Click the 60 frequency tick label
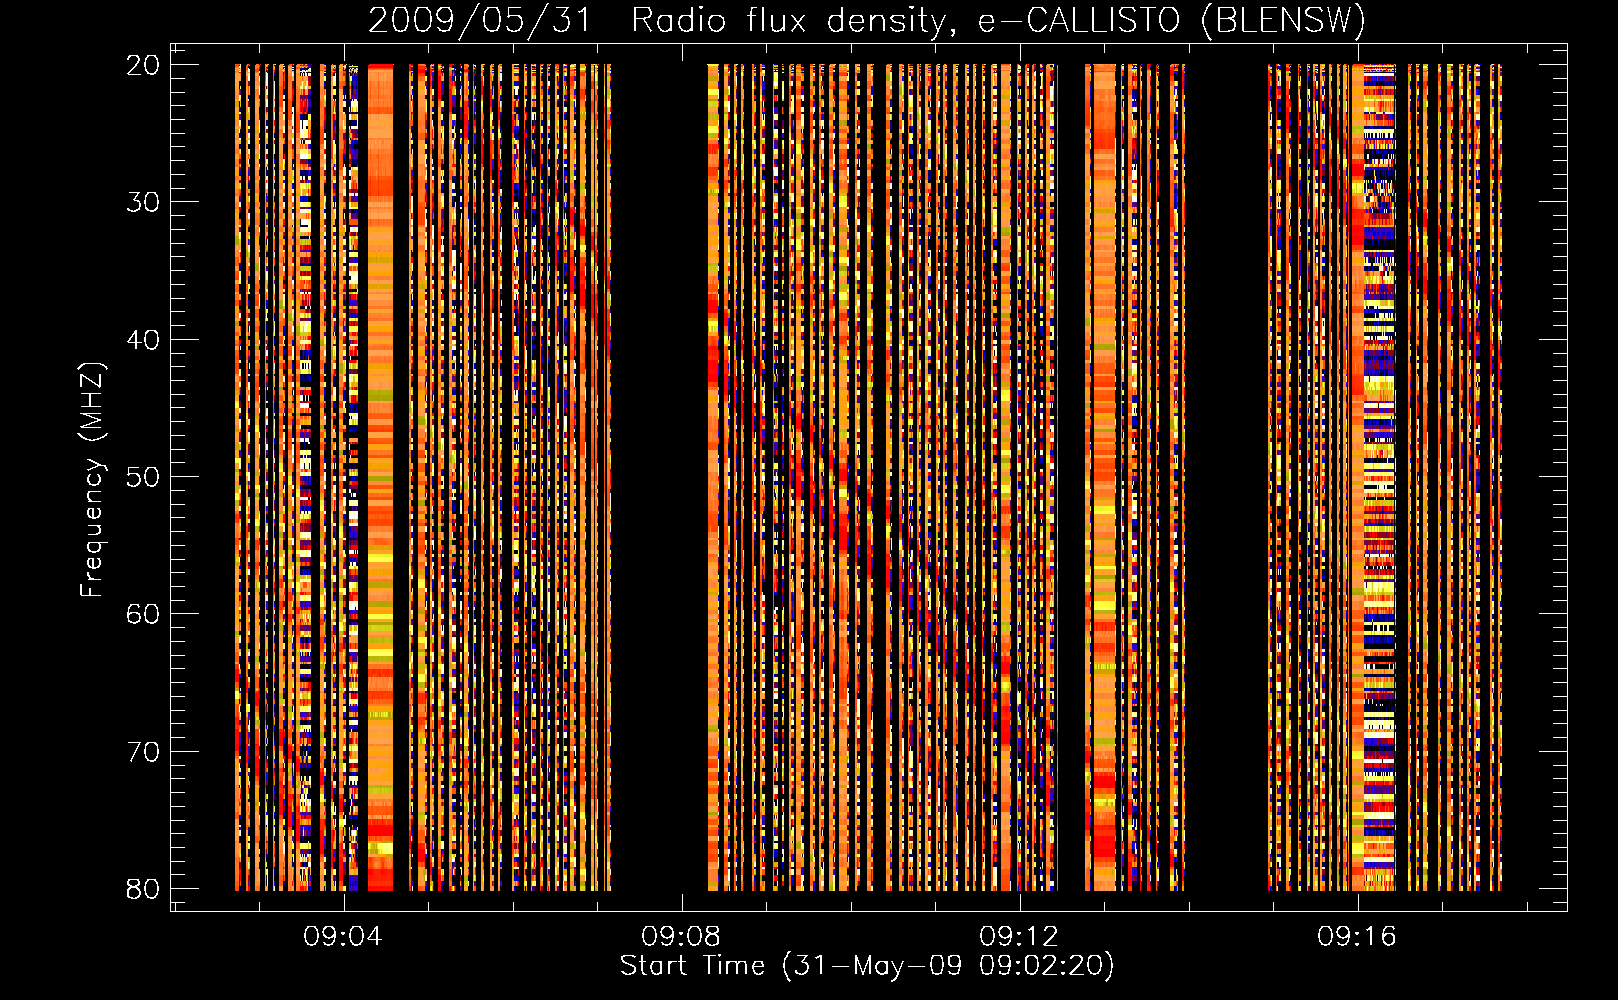The width and height of the screenshot is (1618, 1000). tap(143, 614)
